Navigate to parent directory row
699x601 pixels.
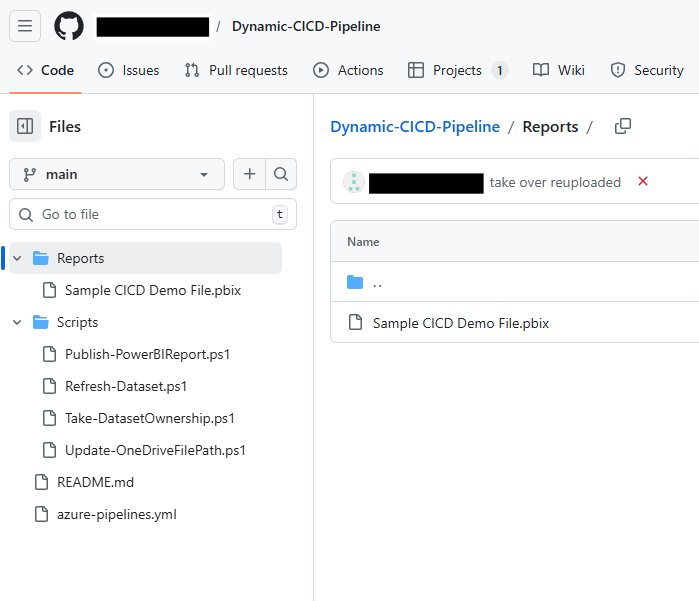pyautogui.click(x=376, y=282)
